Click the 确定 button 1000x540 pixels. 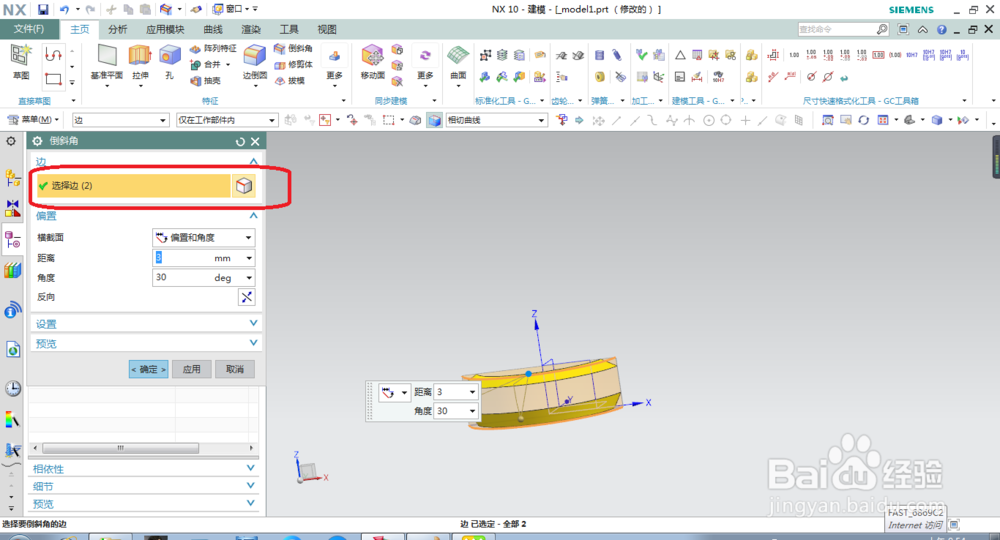coord(149,369)
